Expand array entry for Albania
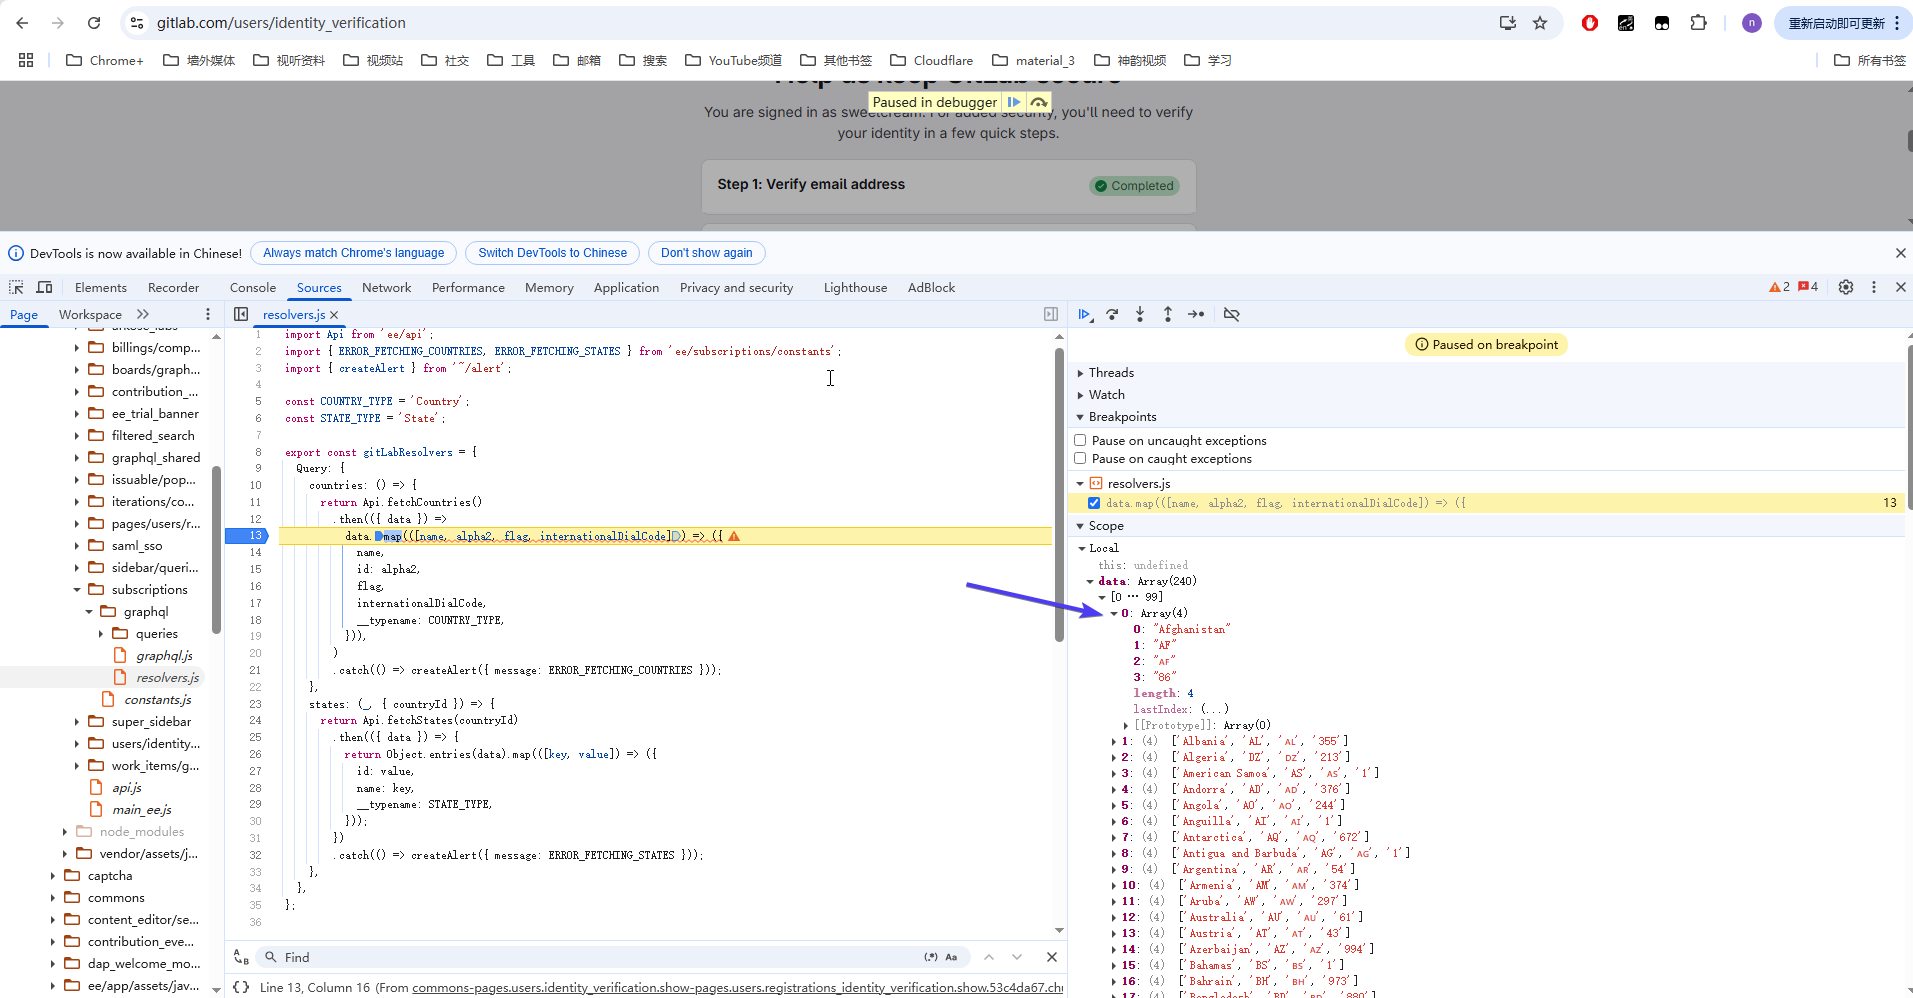This screenshot has height=998, width=1913. click(1114, 741)
